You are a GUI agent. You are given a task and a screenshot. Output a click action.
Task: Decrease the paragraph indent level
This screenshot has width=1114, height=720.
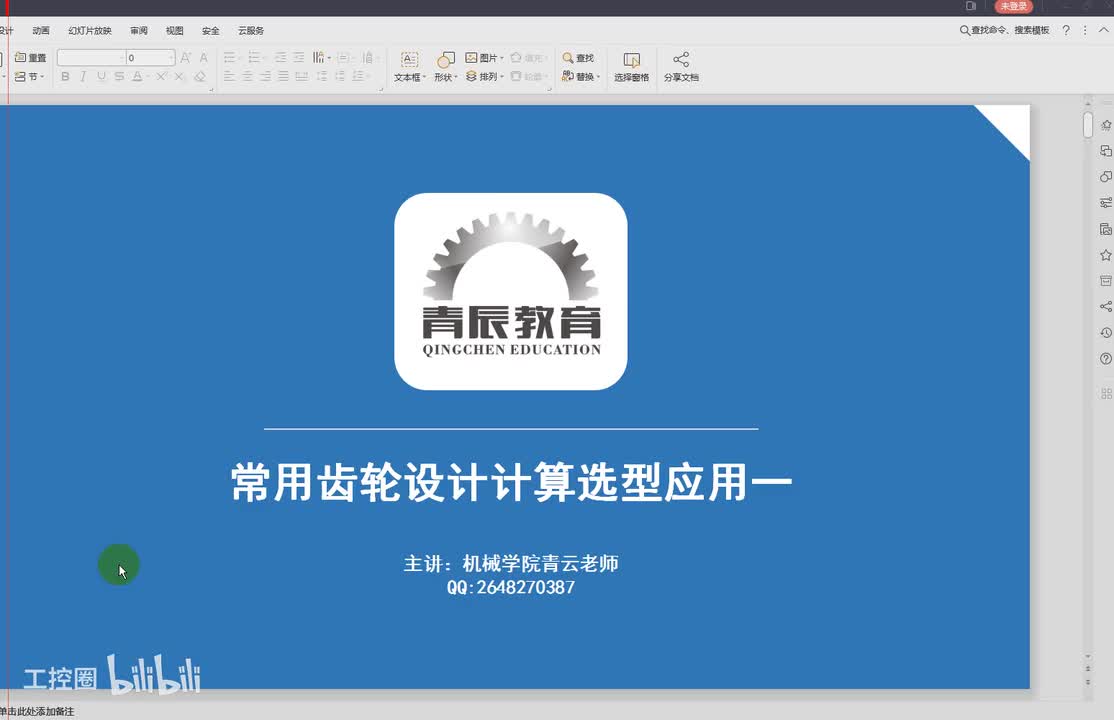pyautogui.click(x=281, y=58)
